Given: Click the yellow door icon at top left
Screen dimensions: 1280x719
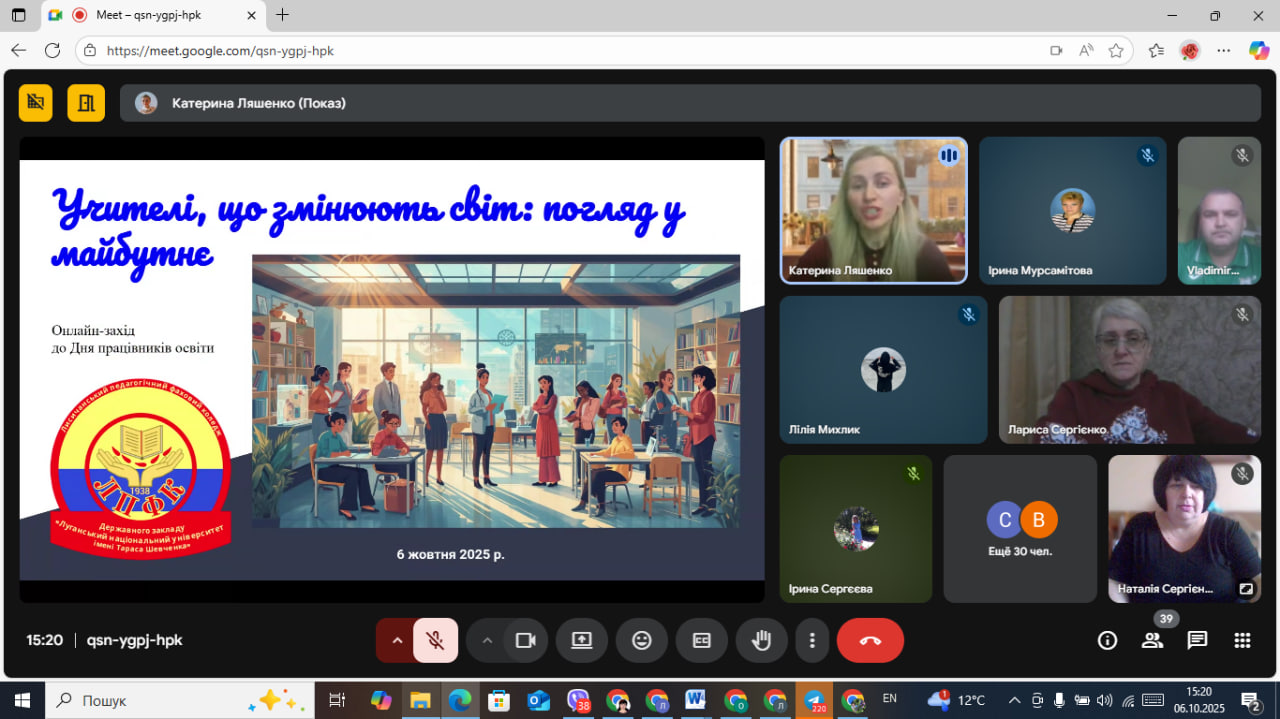Looking at the screenshot, I should tap(86, 103).
